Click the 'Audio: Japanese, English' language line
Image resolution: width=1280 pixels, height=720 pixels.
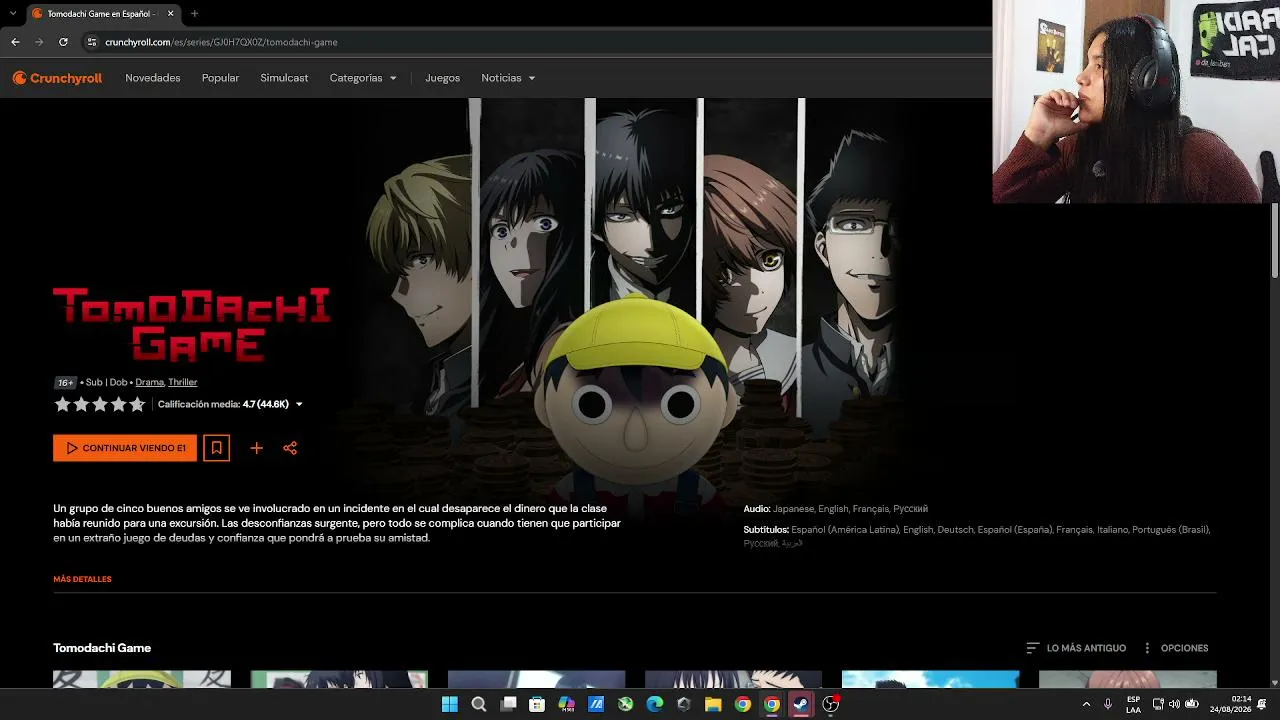(x=836, y=509)
